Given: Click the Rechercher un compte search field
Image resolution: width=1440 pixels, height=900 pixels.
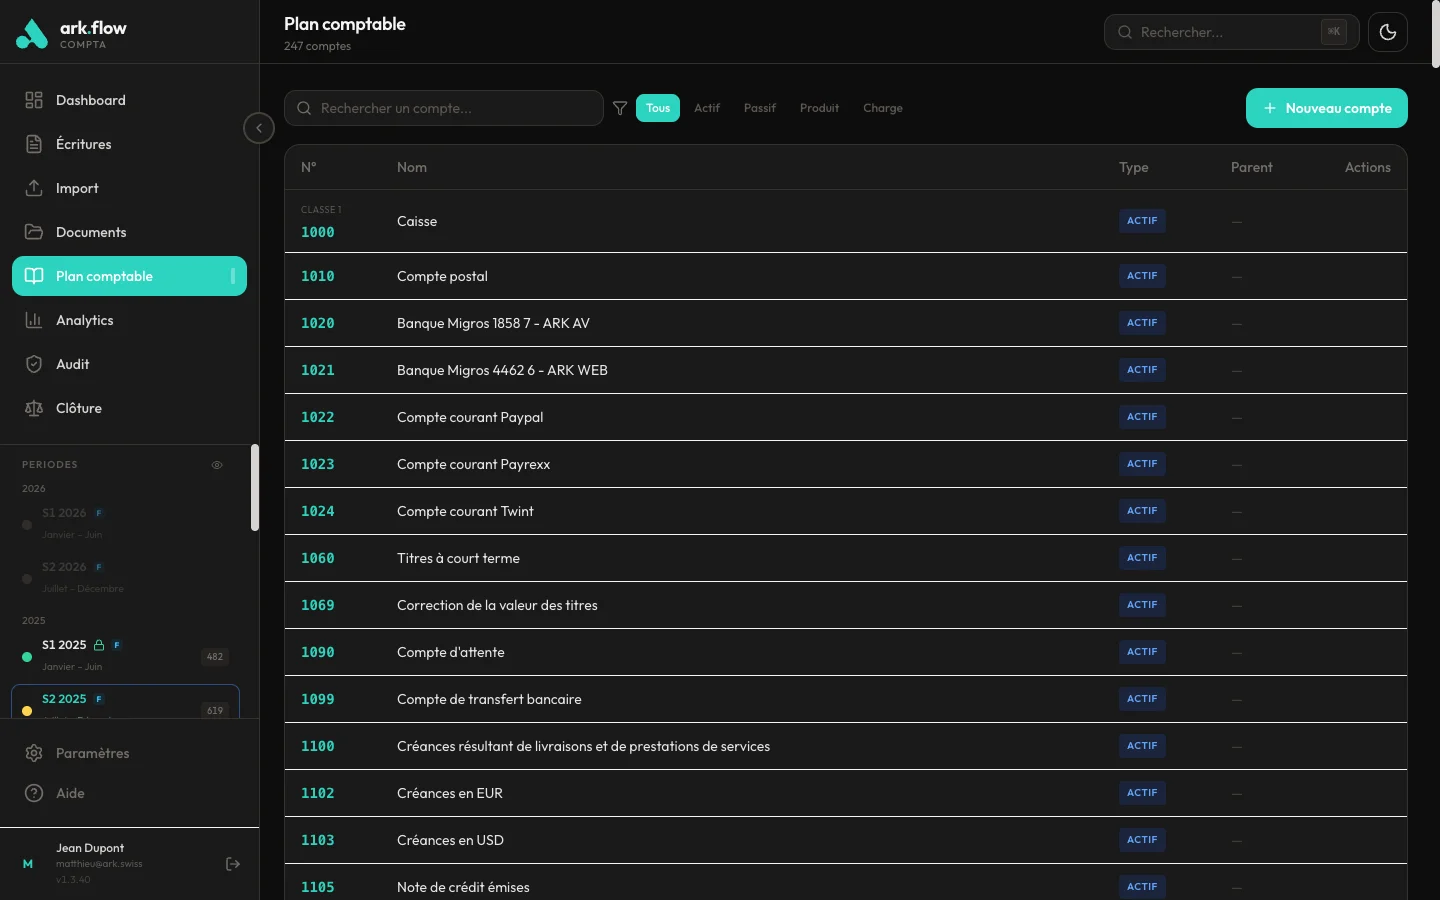Looking at the screenshot, I should click(x=443, y=108).
